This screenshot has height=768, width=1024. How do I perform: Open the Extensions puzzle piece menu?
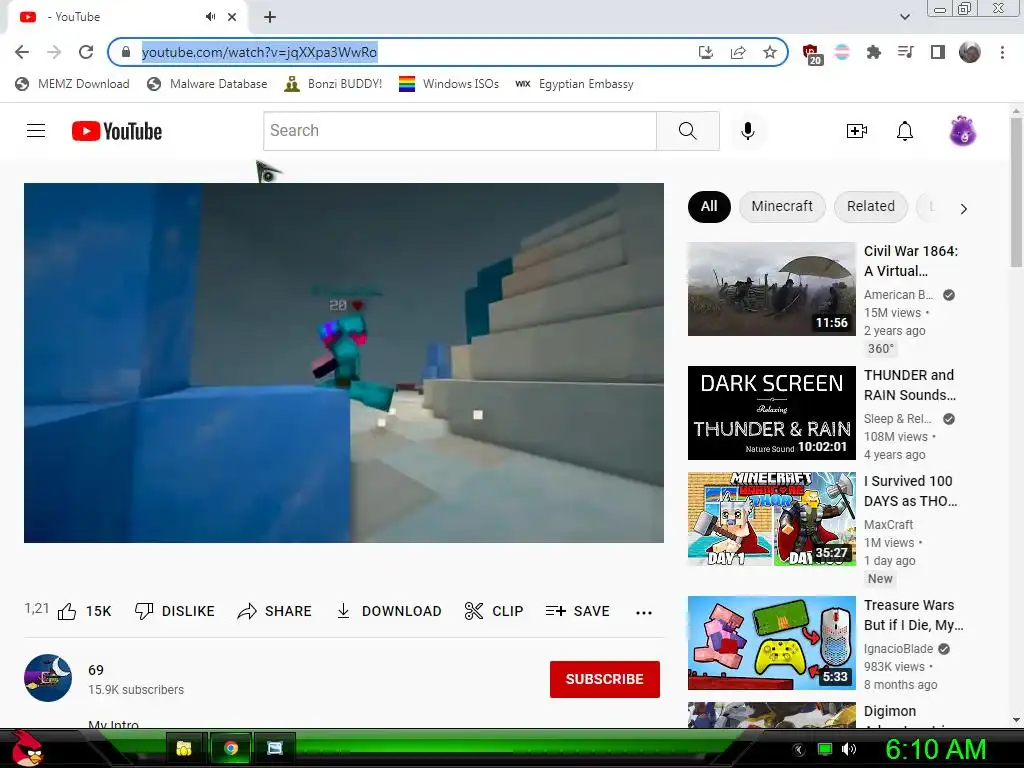[x=874, y=52]
